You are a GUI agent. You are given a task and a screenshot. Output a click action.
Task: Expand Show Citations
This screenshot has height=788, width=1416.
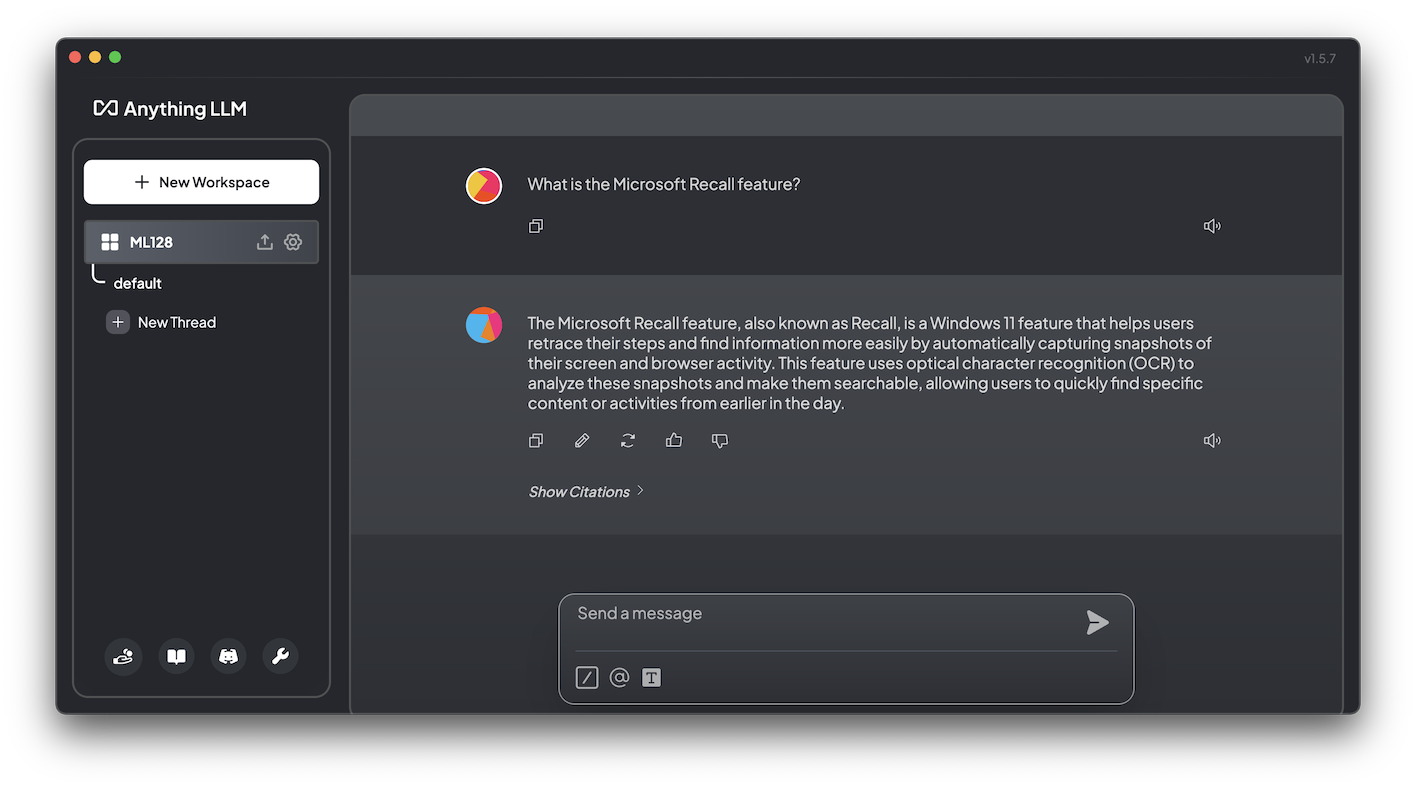587,491
